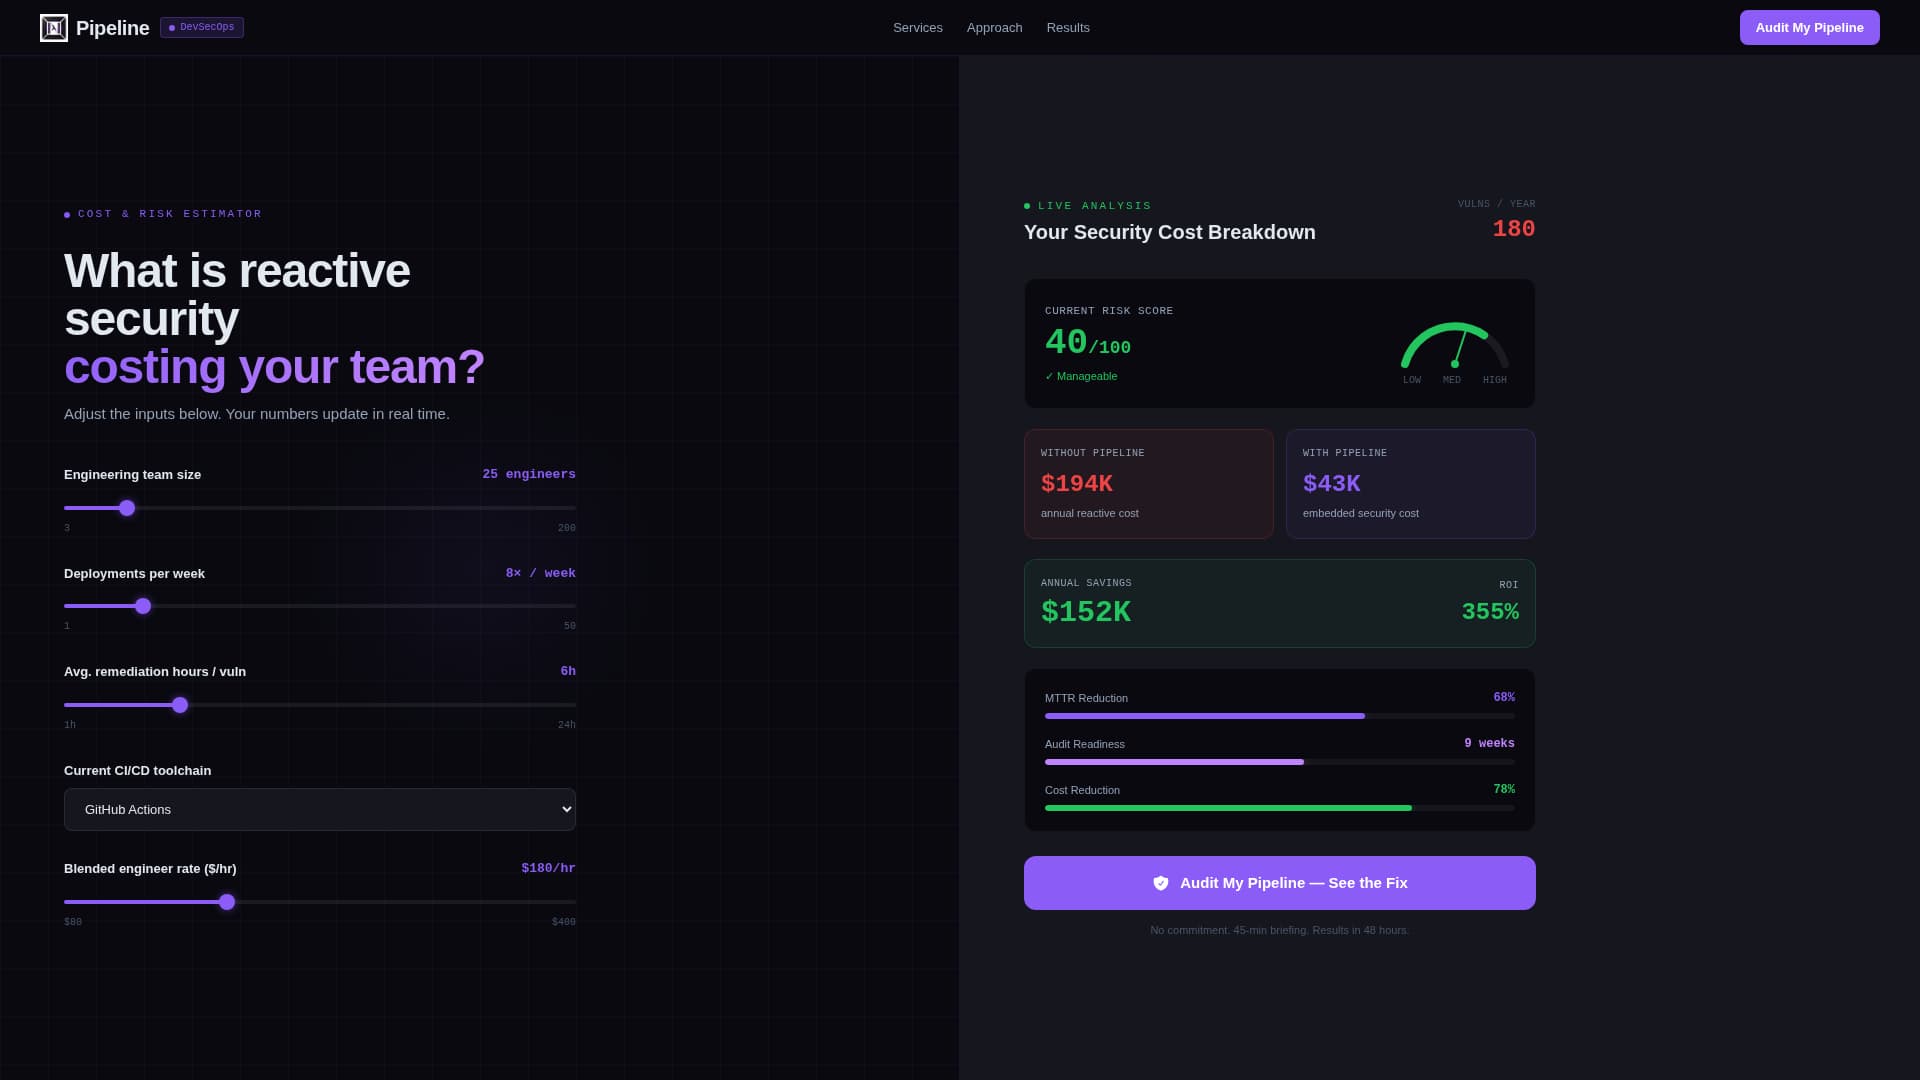Click the 'Manageable' status text
Screen dimensions: 1920x1080
click(1081, 376)
